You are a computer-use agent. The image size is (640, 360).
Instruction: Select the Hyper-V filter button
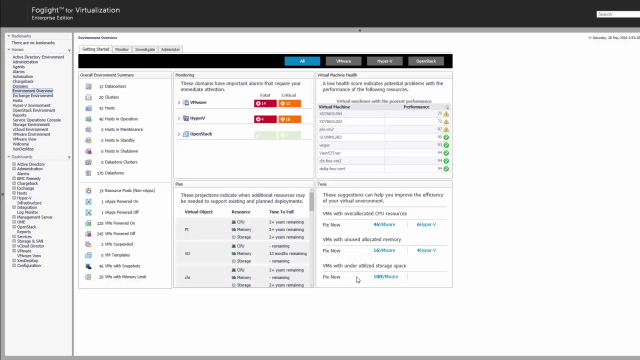pyautogui.click(x=384, y=61)
